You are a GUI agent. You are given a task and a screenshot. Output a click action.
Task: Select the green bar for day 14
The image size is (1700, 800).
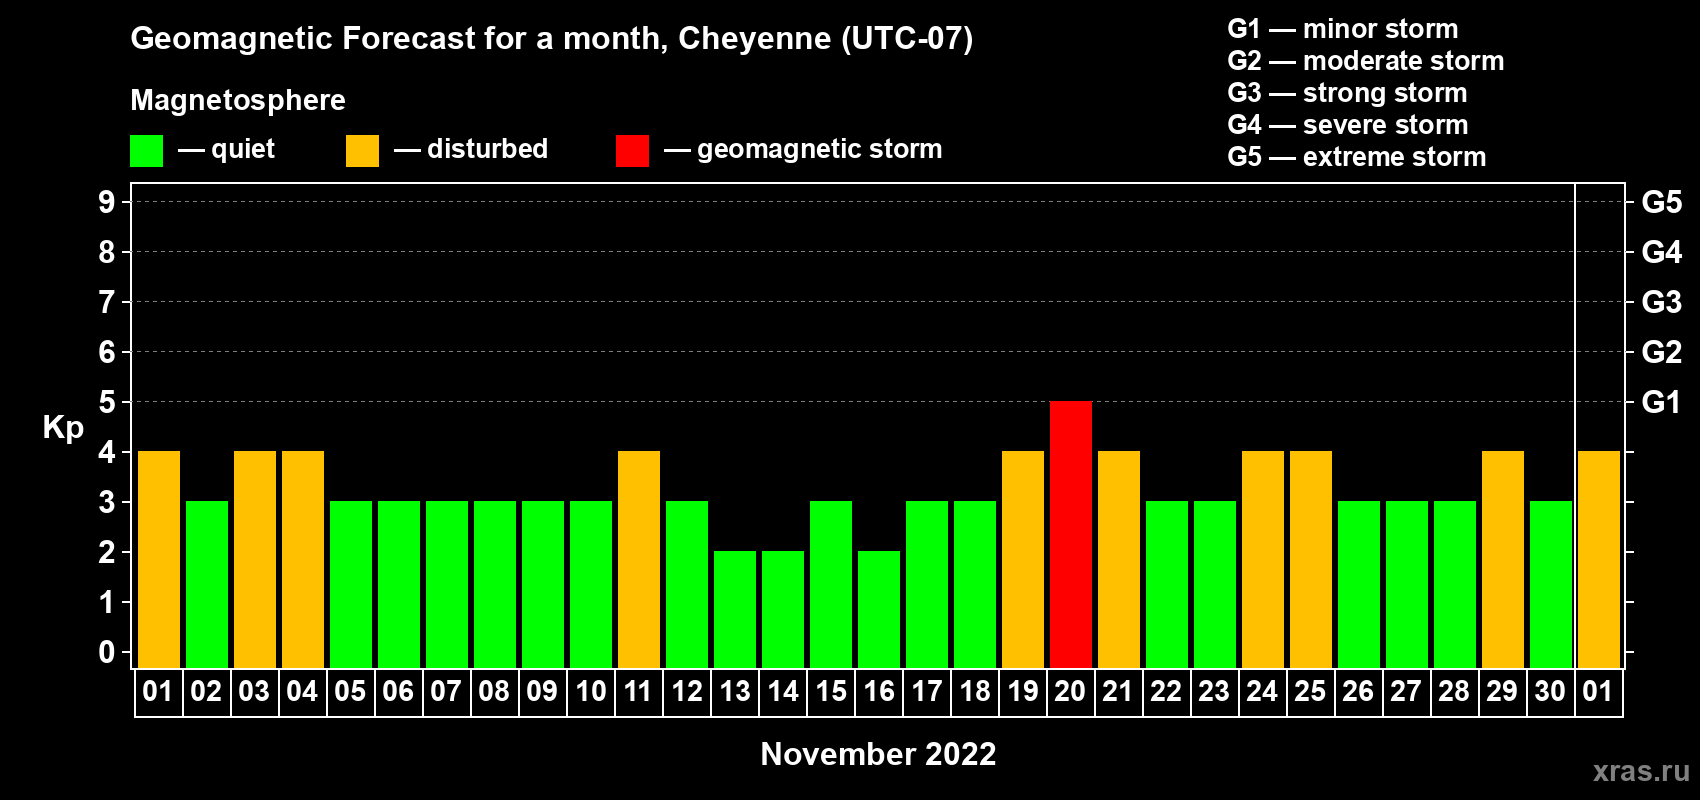point(783,609)
